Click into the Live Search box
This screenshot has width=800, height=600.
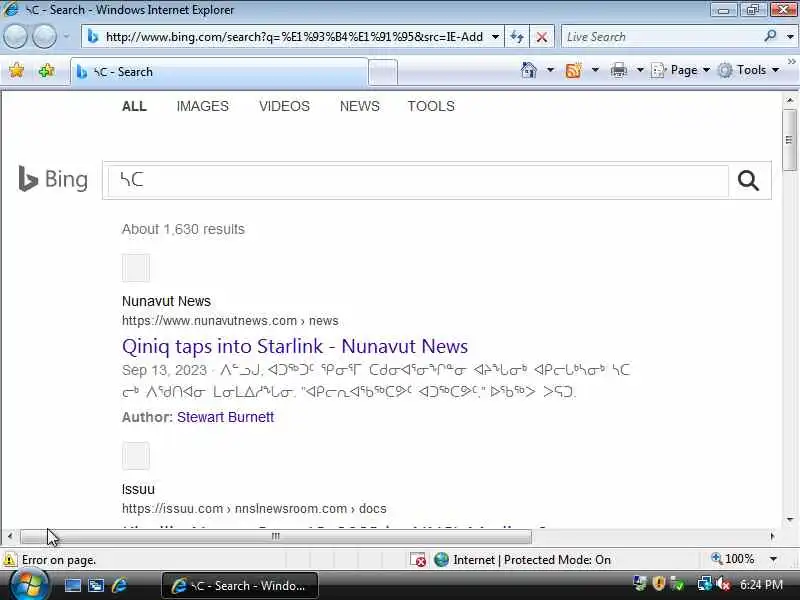[x=661, y=37]
